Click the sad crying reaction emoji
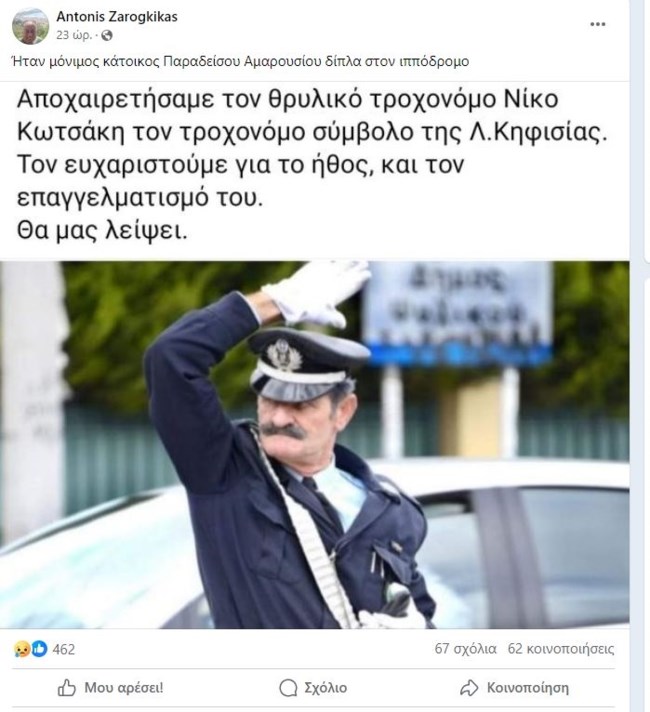This screenshot has width=650, height=712. point(21,649)
